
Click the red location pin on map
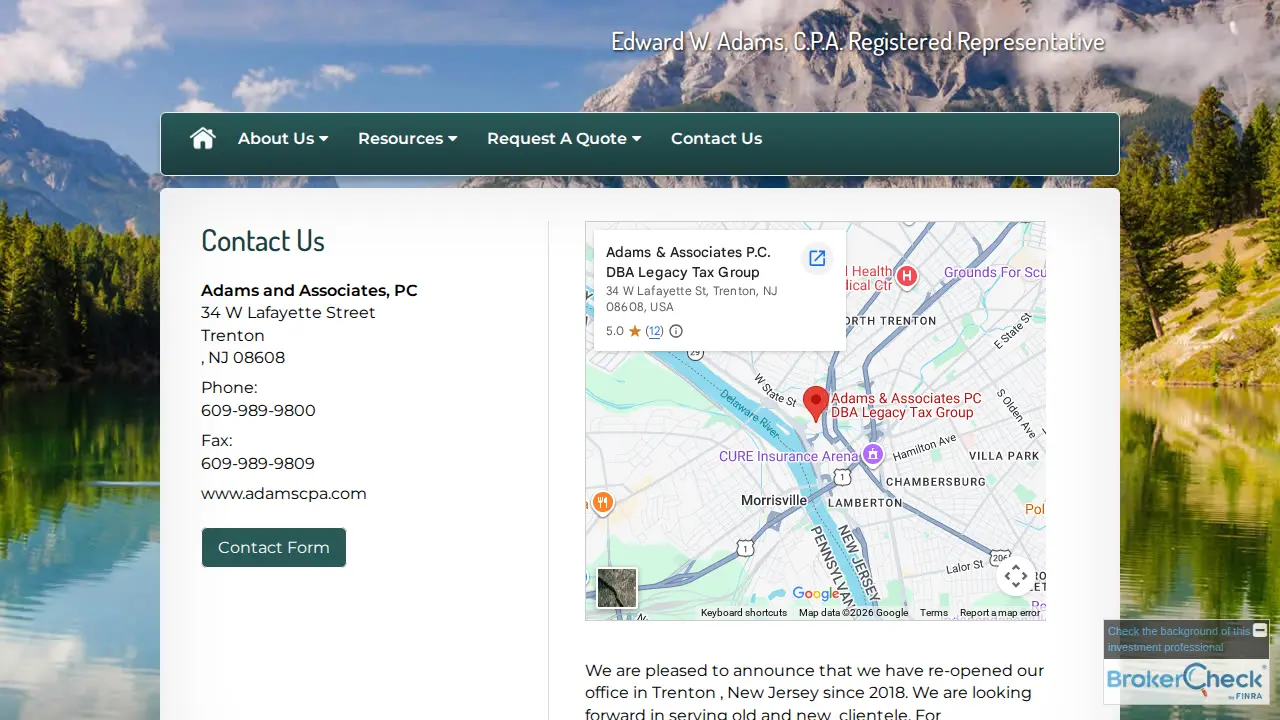(x=816, y=404)
